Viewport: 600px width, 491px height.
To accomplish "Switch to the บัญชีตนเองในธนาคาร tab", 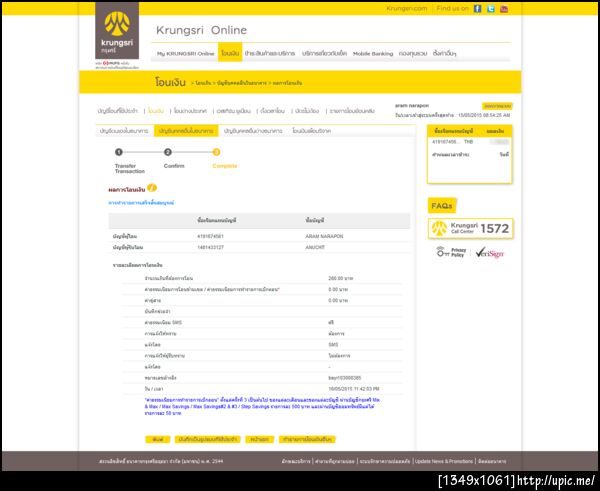I will (x=124, y=131).
